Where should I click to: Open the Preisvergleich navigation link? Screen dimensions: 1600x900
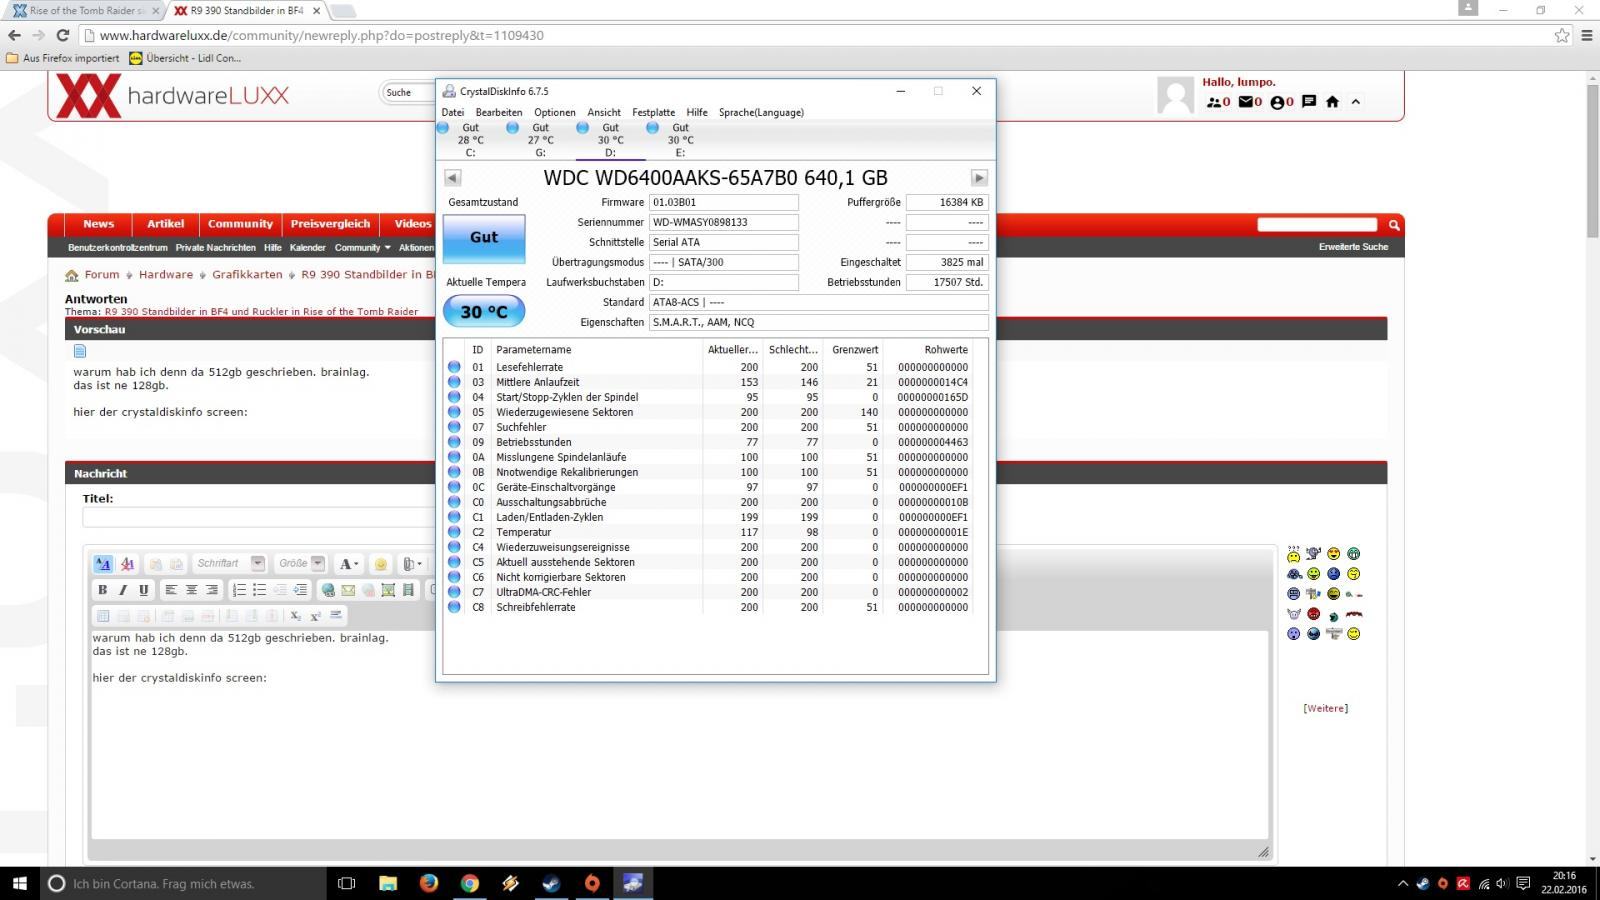point(330,224)
